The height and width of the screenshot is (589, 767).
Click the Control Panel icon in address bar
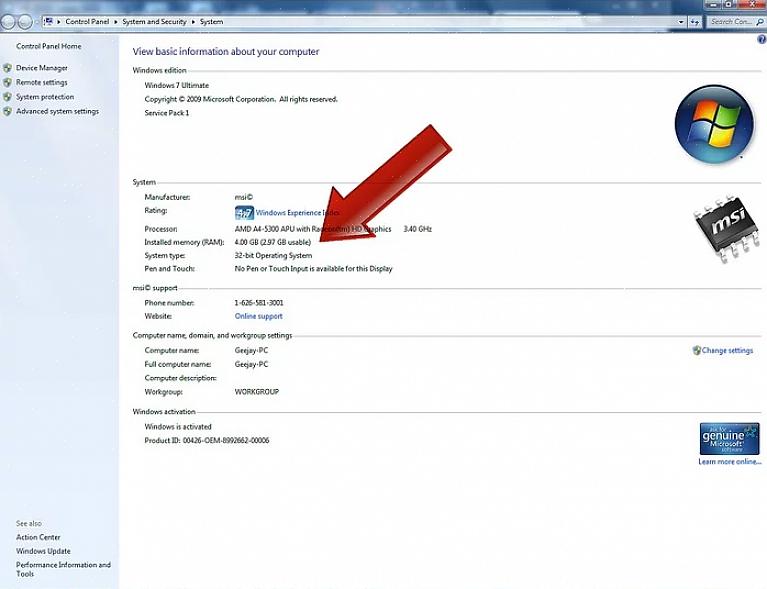tap(48, 22)
